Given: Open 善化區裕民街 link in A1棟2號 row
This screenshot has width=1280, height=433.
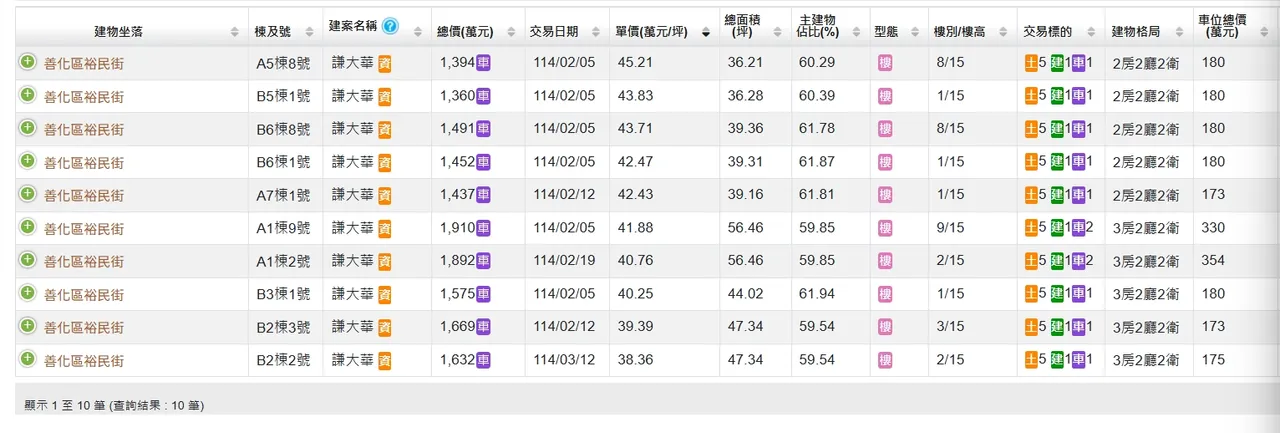Looking at the screenshot, I should [x=84, y=261].
